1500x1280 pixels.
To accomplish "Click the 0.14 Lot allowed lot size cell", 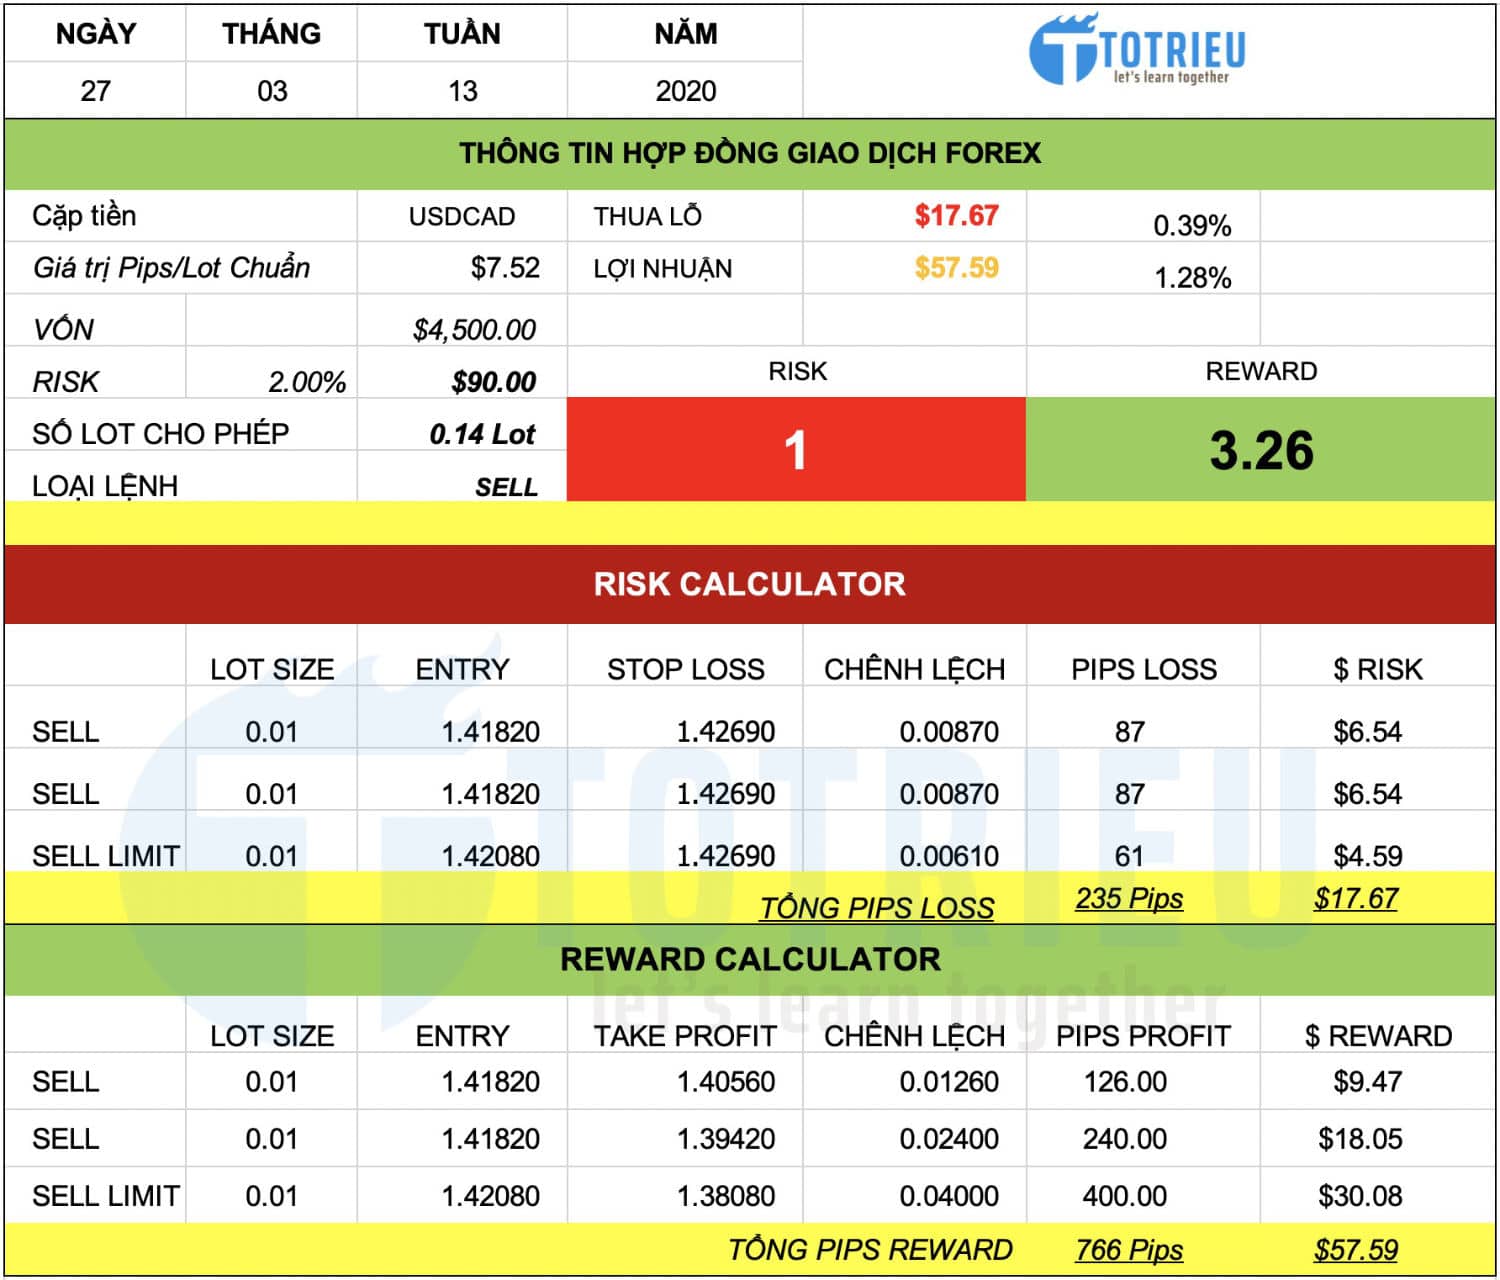I will pos(482,434).
